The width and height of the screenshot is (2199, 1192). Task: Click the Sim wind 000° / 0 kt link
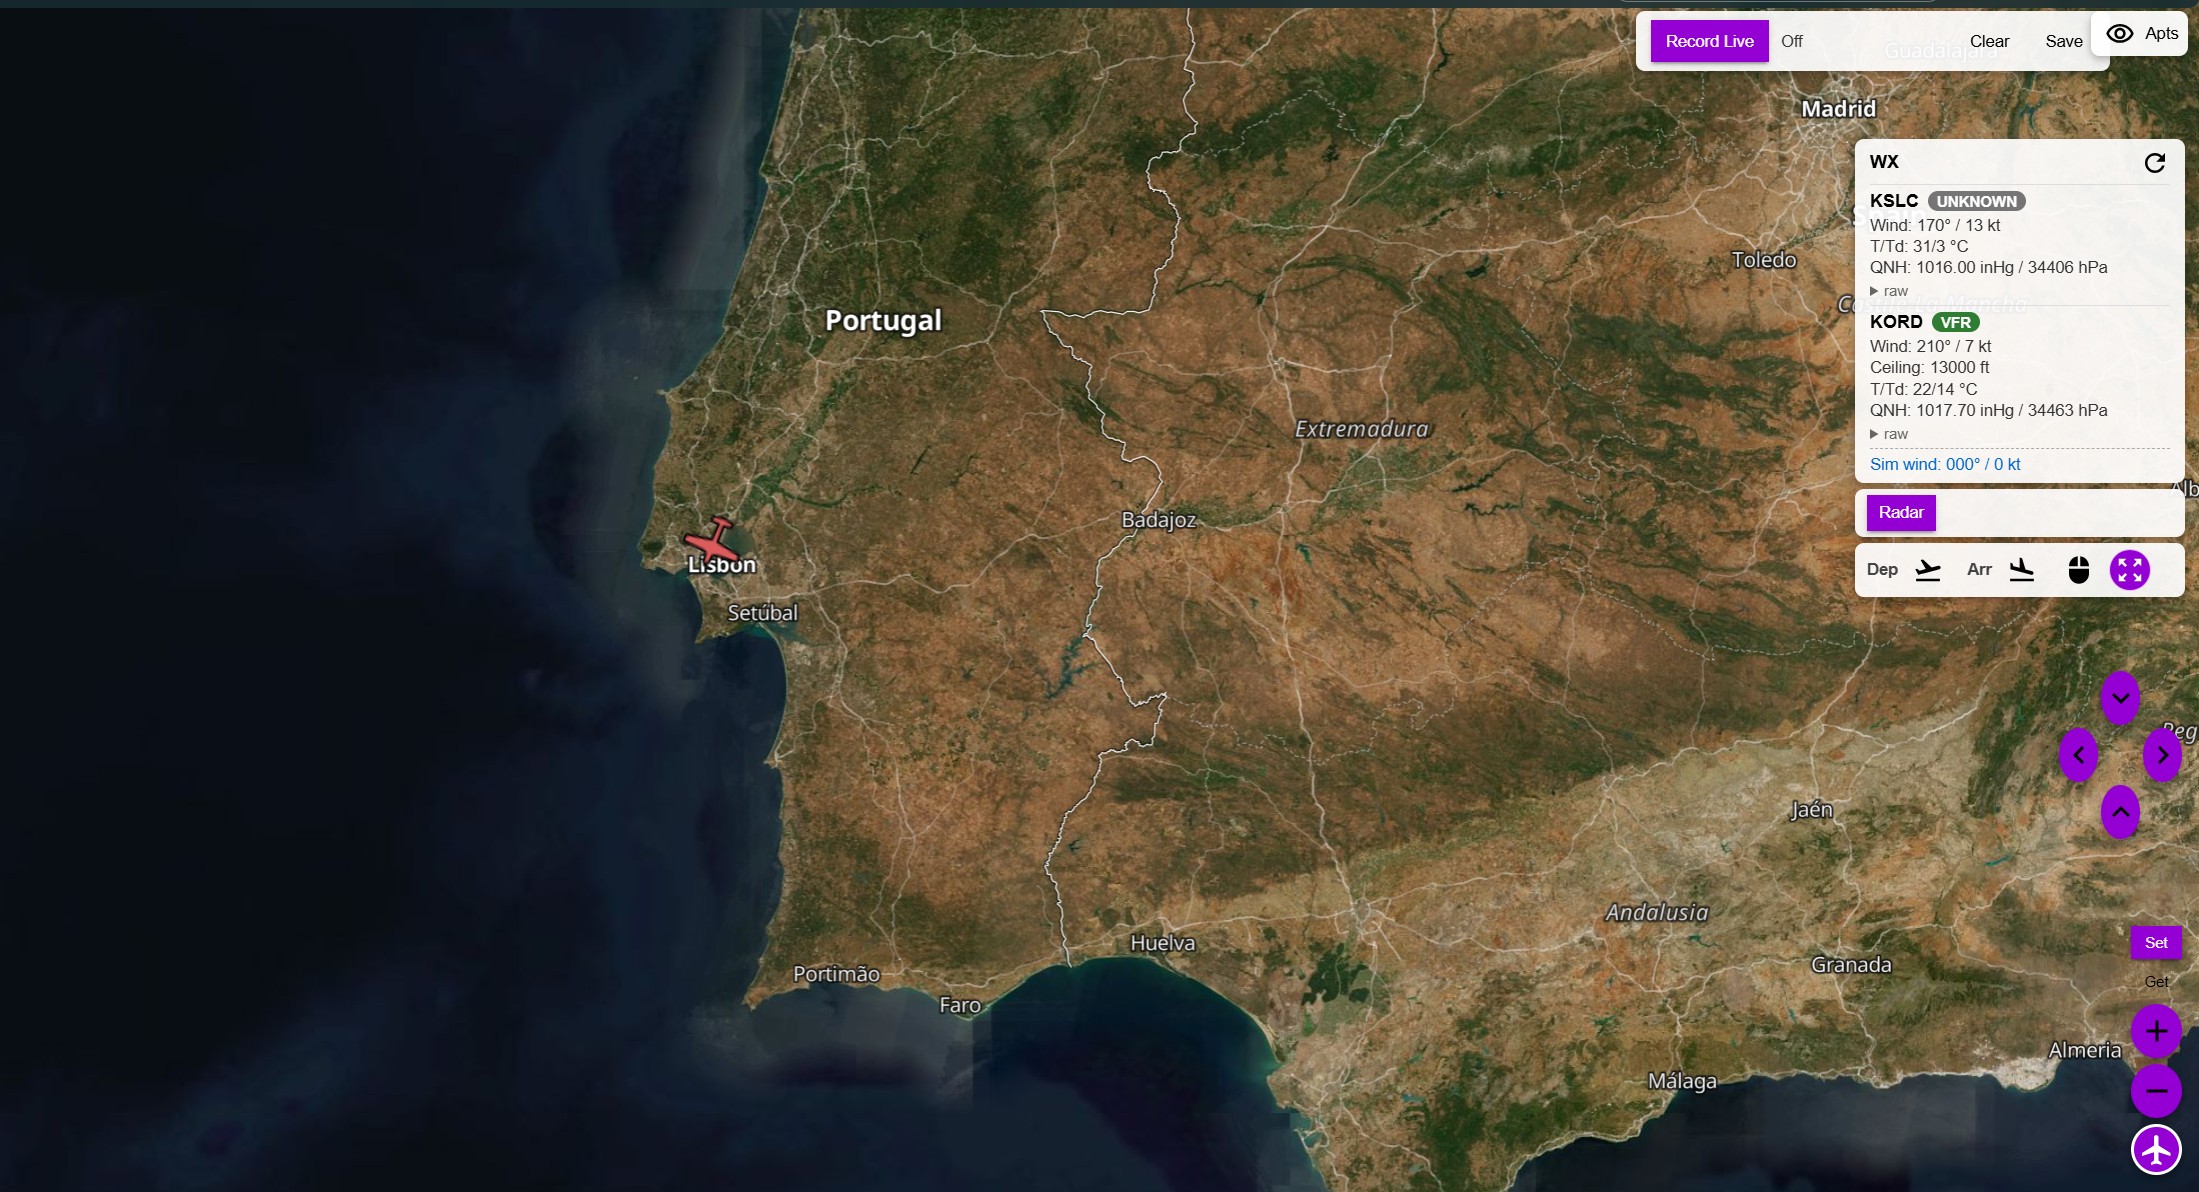tap(1945, 464)
